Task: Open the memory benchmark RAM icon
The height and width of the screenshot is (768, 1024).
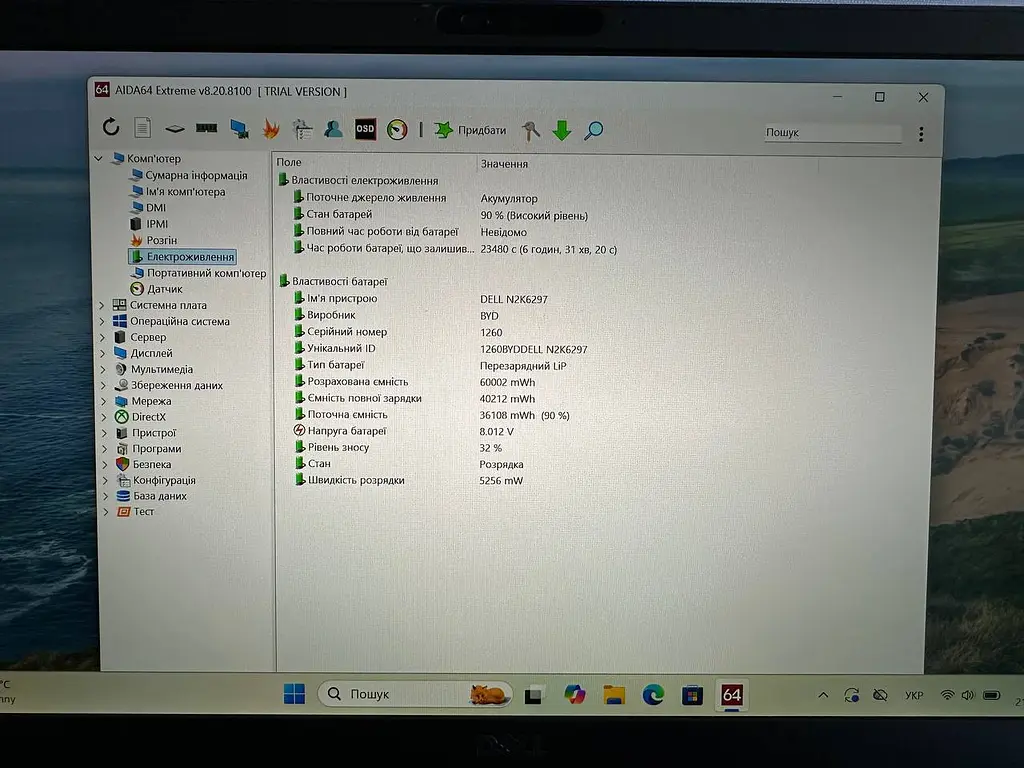Action: (206, 128)
